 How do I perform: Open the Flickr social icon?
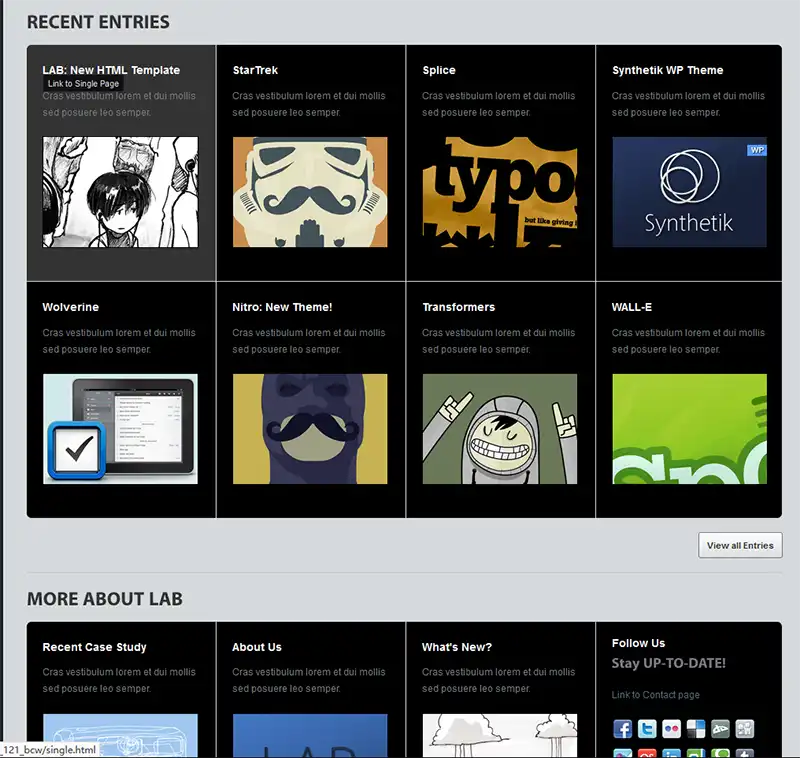[671, 729]
